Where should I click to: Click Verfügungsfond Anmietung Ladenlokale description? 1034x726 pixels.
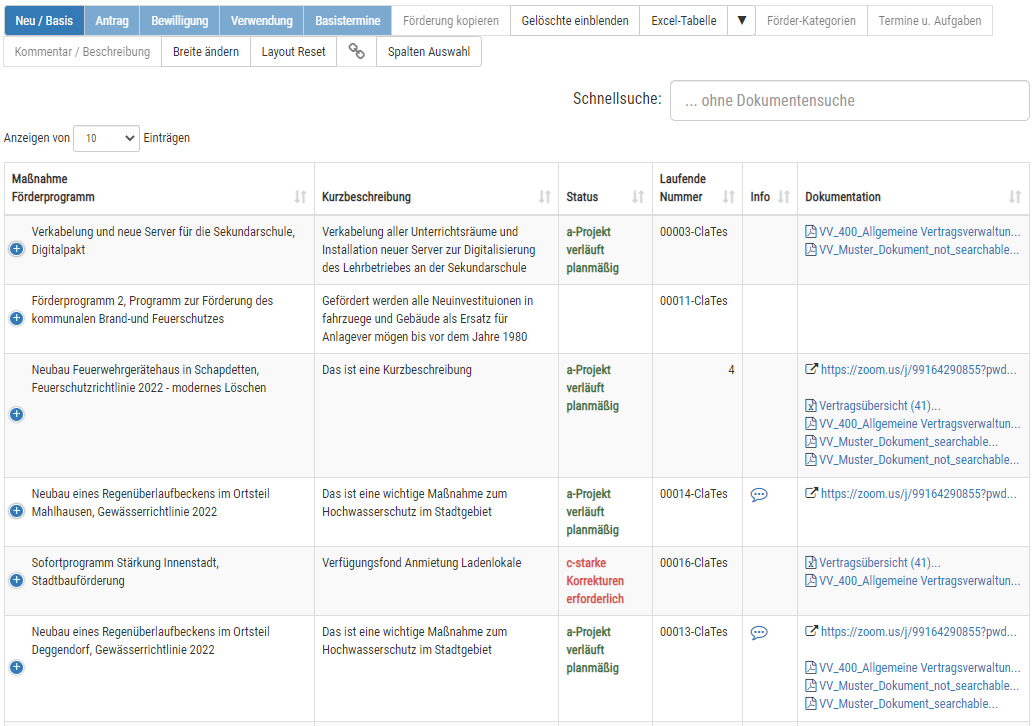[421, 562]
